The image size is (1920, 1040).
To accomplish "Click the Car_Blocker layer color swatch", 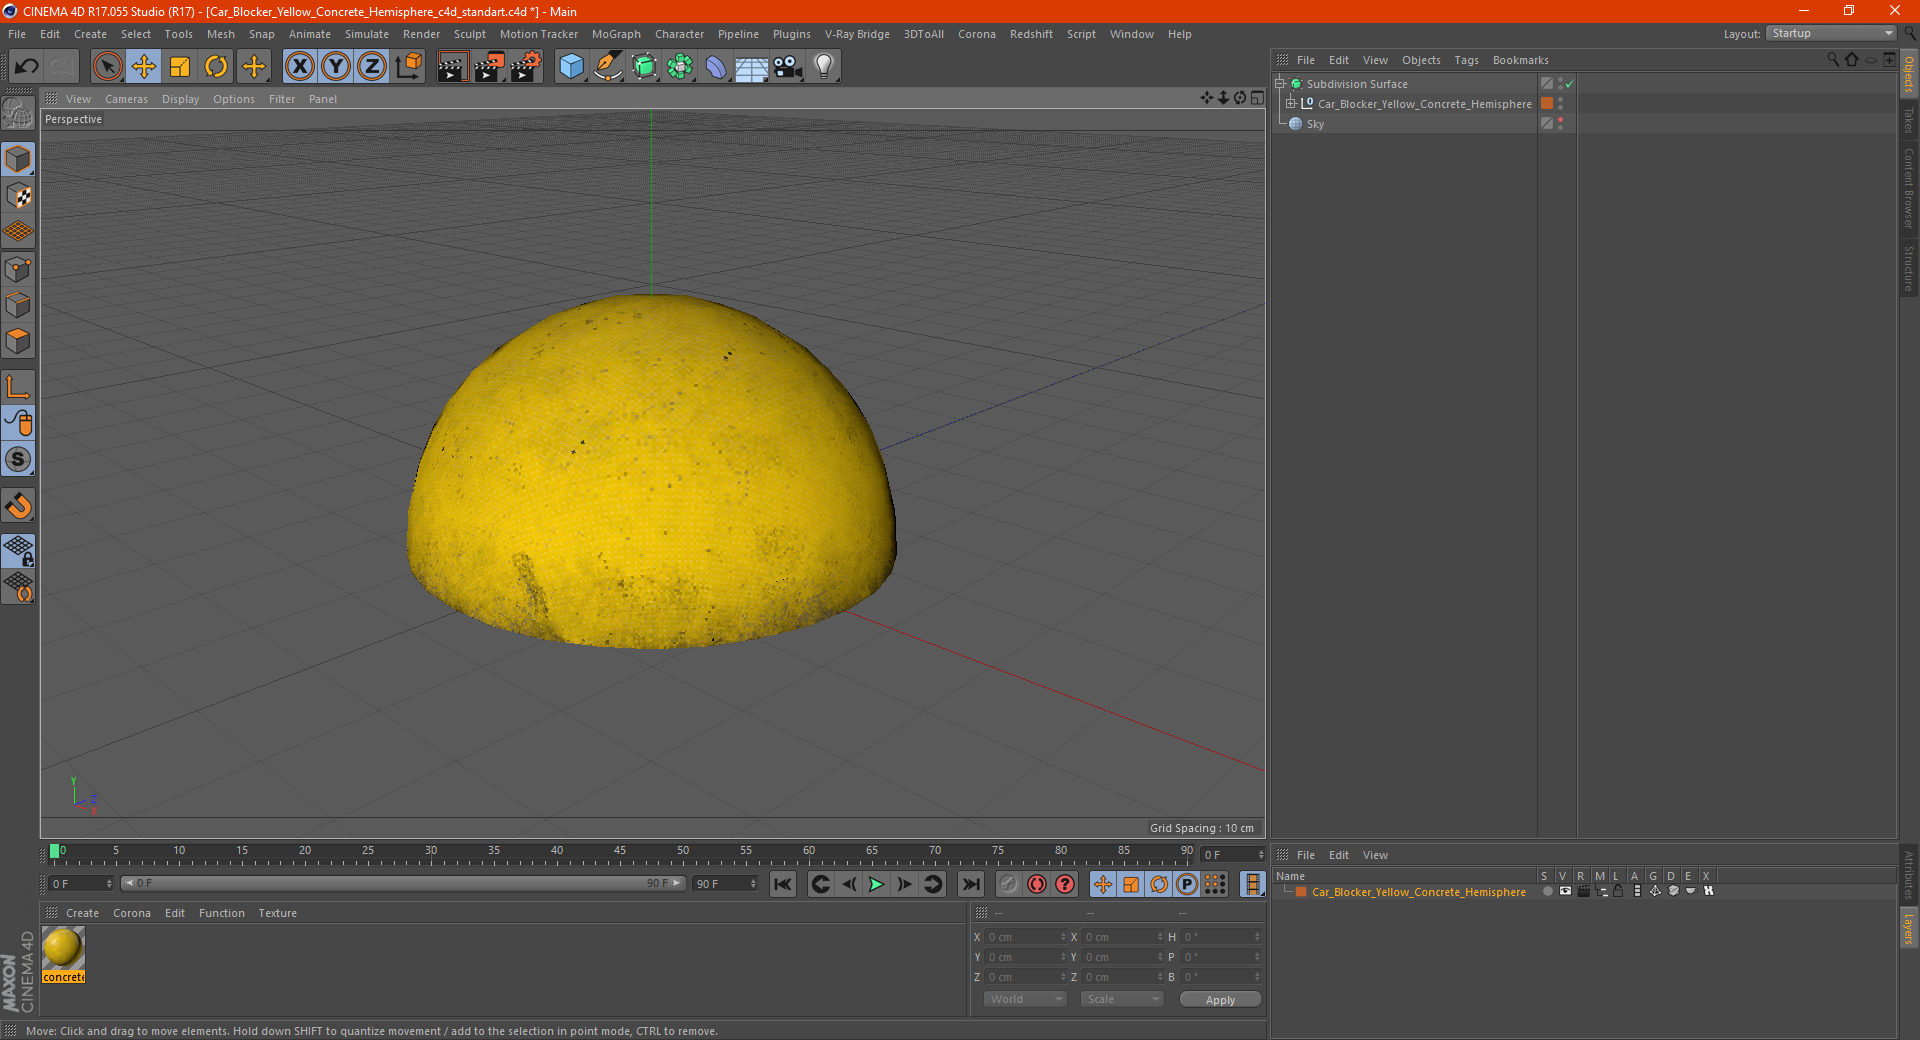I will pyautogui.click(x=1301, y=892).
